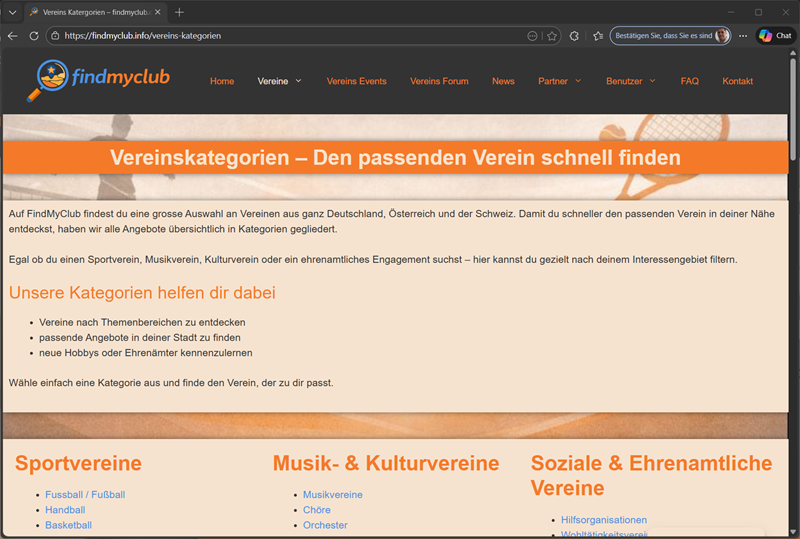Select the Vereins Katergorien browser tab
The width and height of the screenshot is (800, 539).
click(x=95, y=12)
